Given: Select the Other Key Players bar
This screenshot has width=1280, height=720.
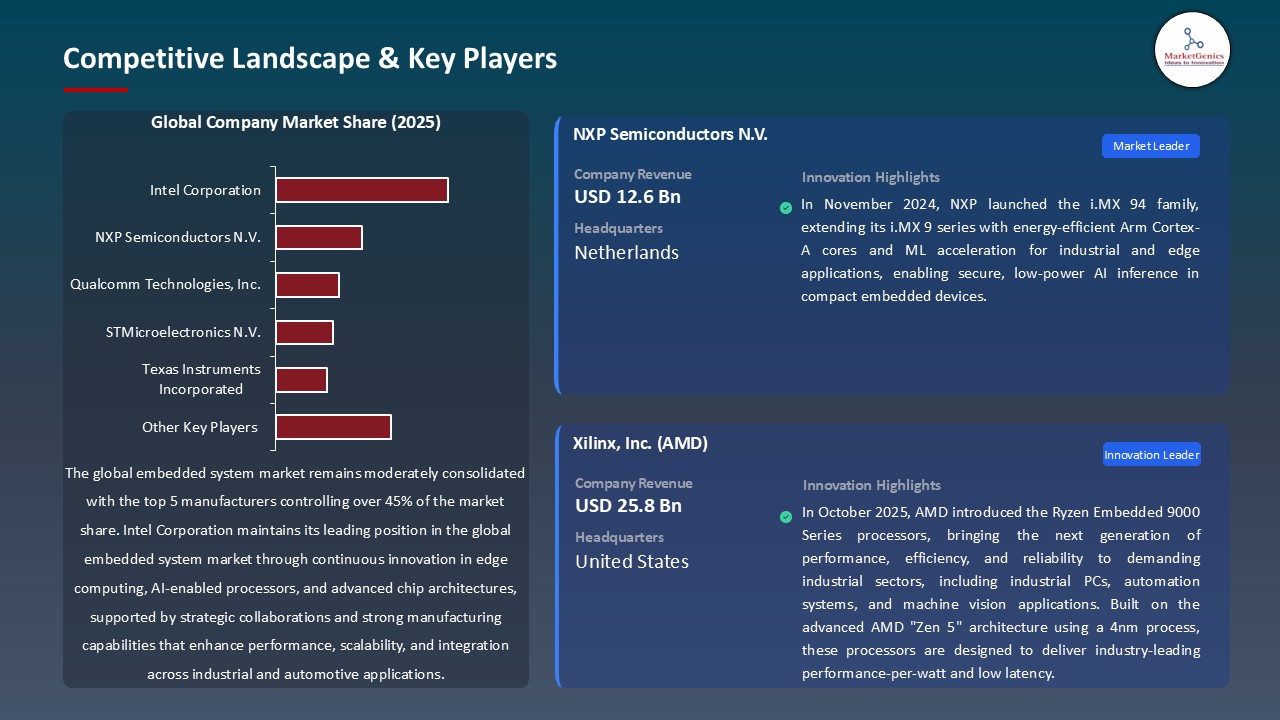Looking at the screenshot, I should [x=333, y=427].
